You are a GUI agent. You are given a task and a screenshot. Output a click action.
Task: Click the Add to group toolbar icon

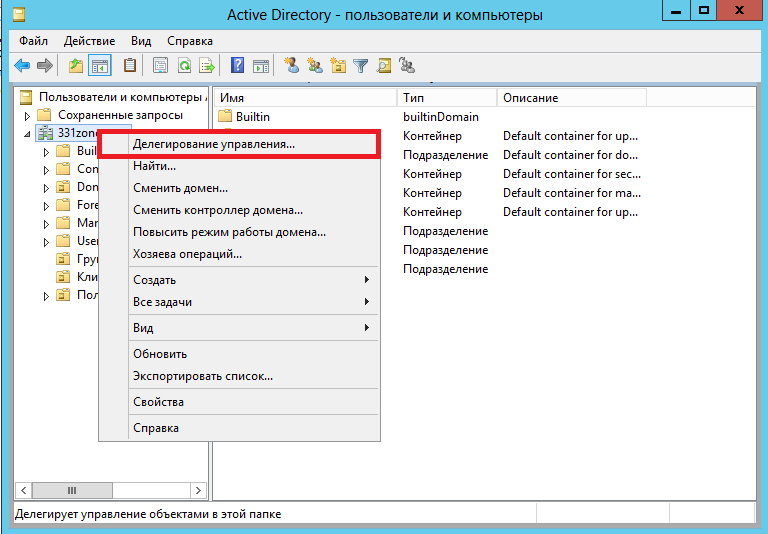click(407, 66)
